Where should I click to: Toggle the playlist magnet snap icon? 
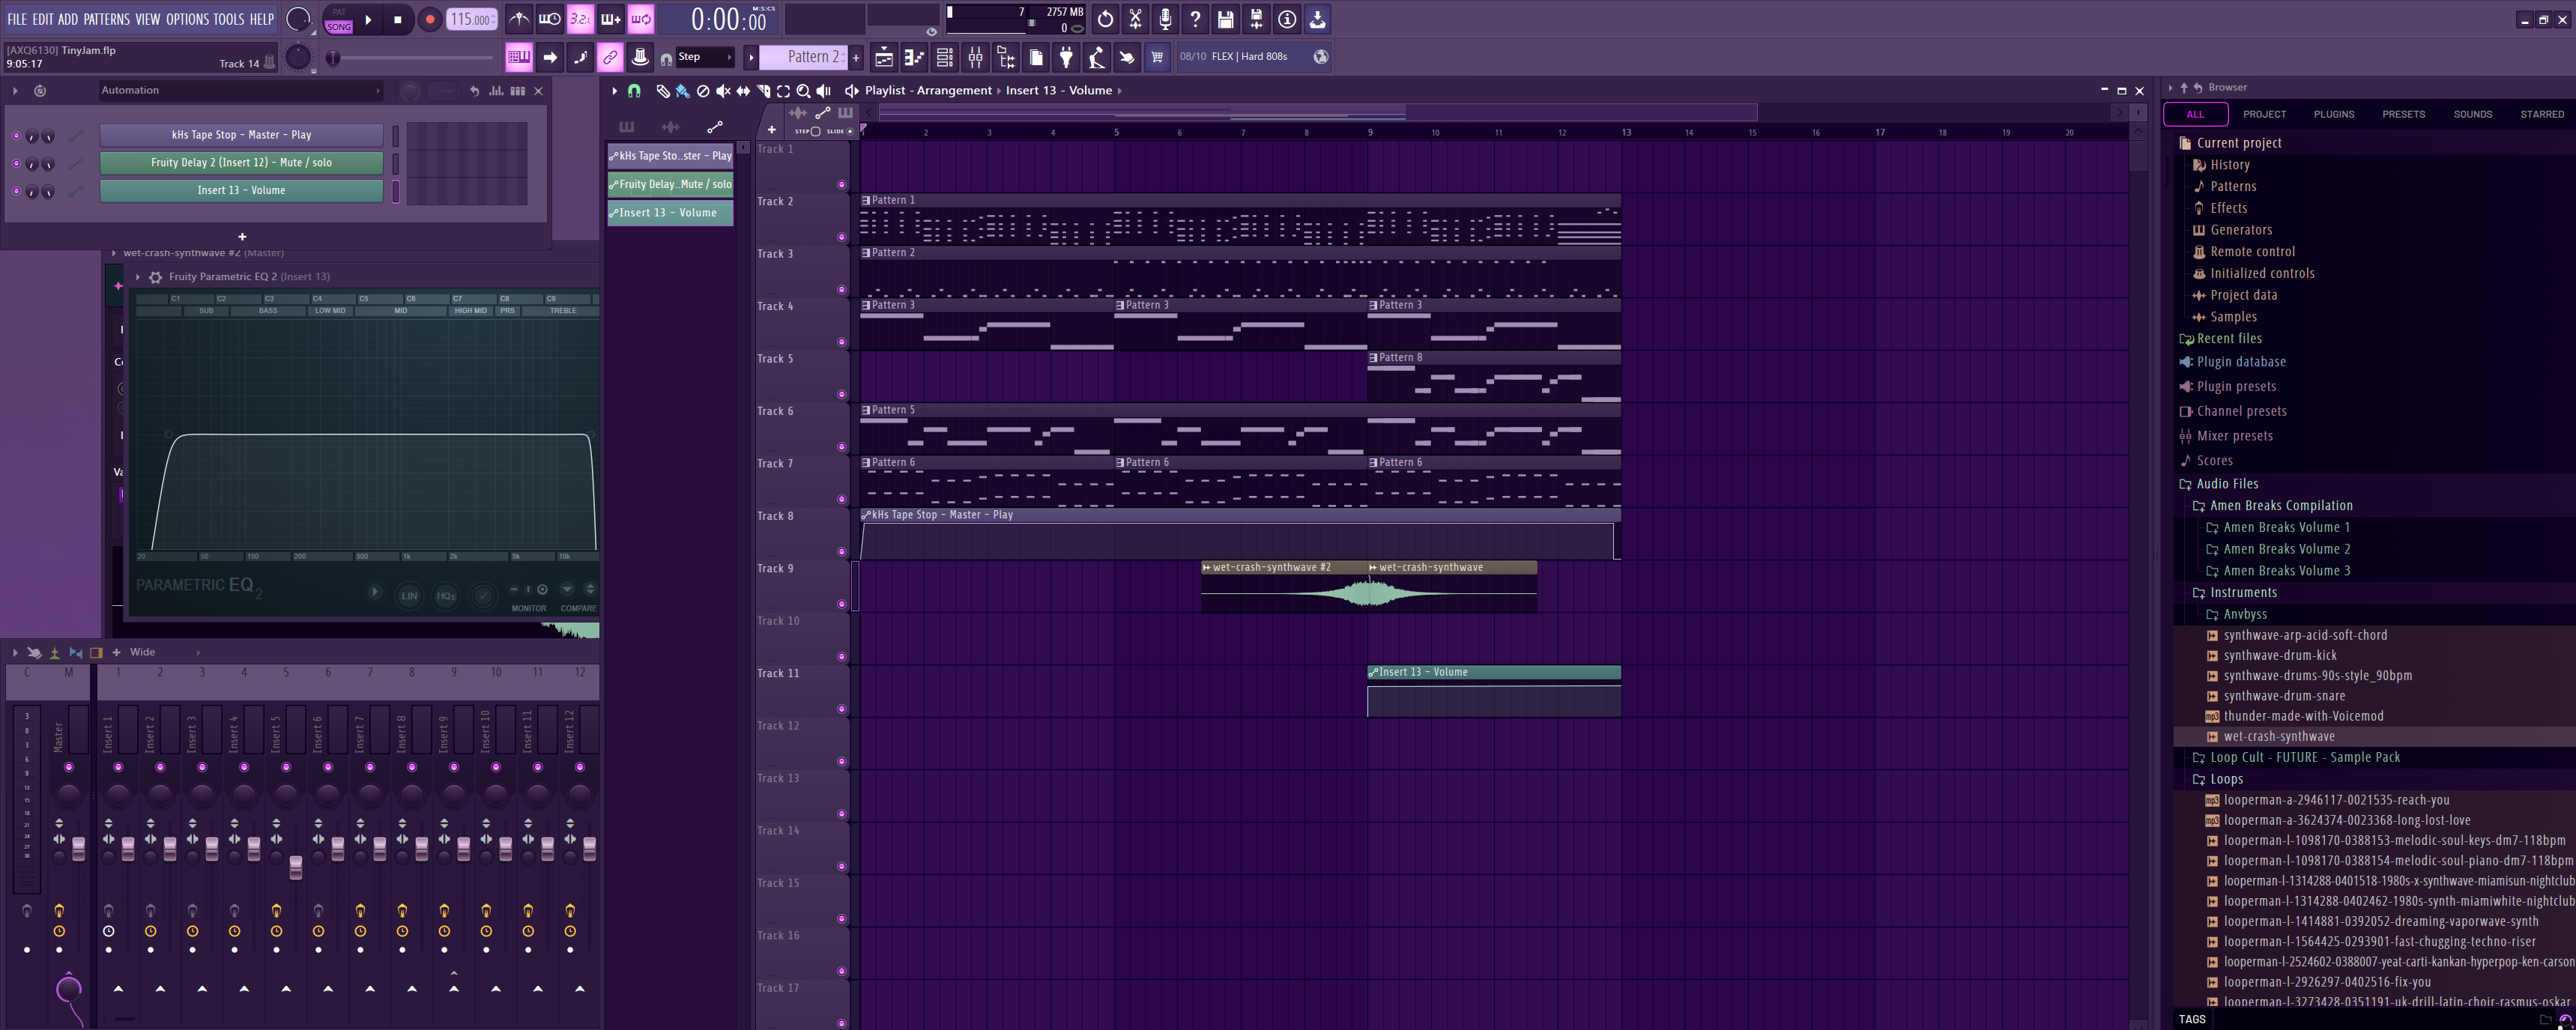point(634,91)
